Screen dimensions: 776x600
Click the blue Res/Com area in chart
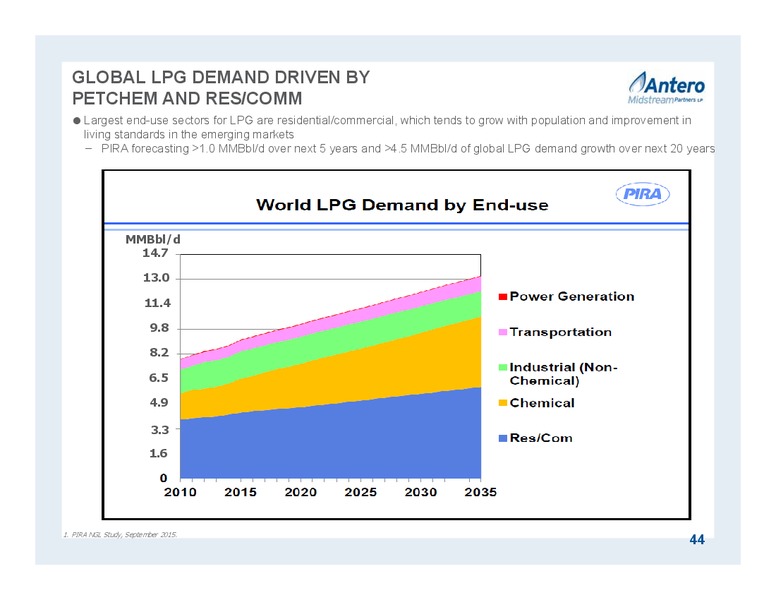point(331,443)
